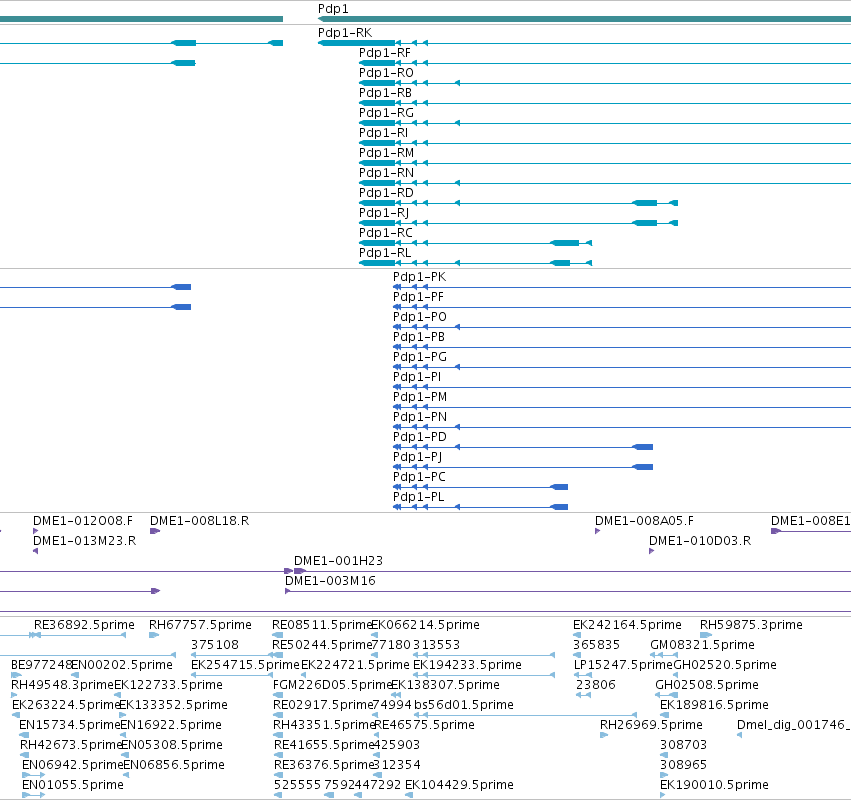This screenshot has height=800, width=851.
Task: Select transcript Pdp1-RB label
Action: coord(385,93)
